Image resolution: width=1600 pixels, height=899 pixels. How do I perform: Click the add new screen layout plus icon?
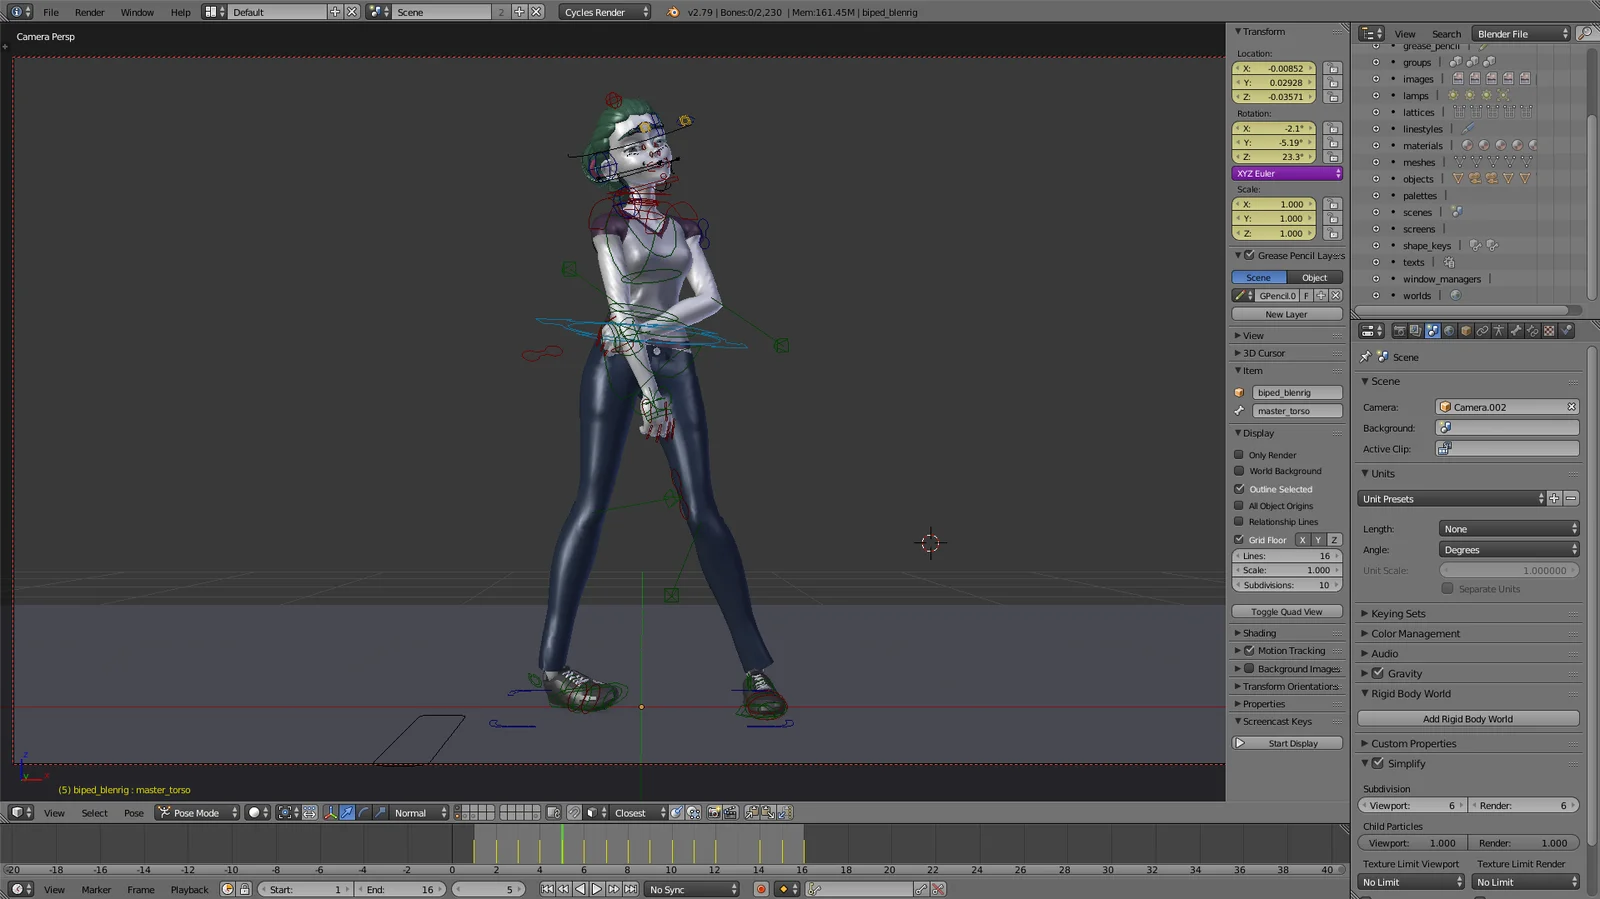(x=335, y=12)
